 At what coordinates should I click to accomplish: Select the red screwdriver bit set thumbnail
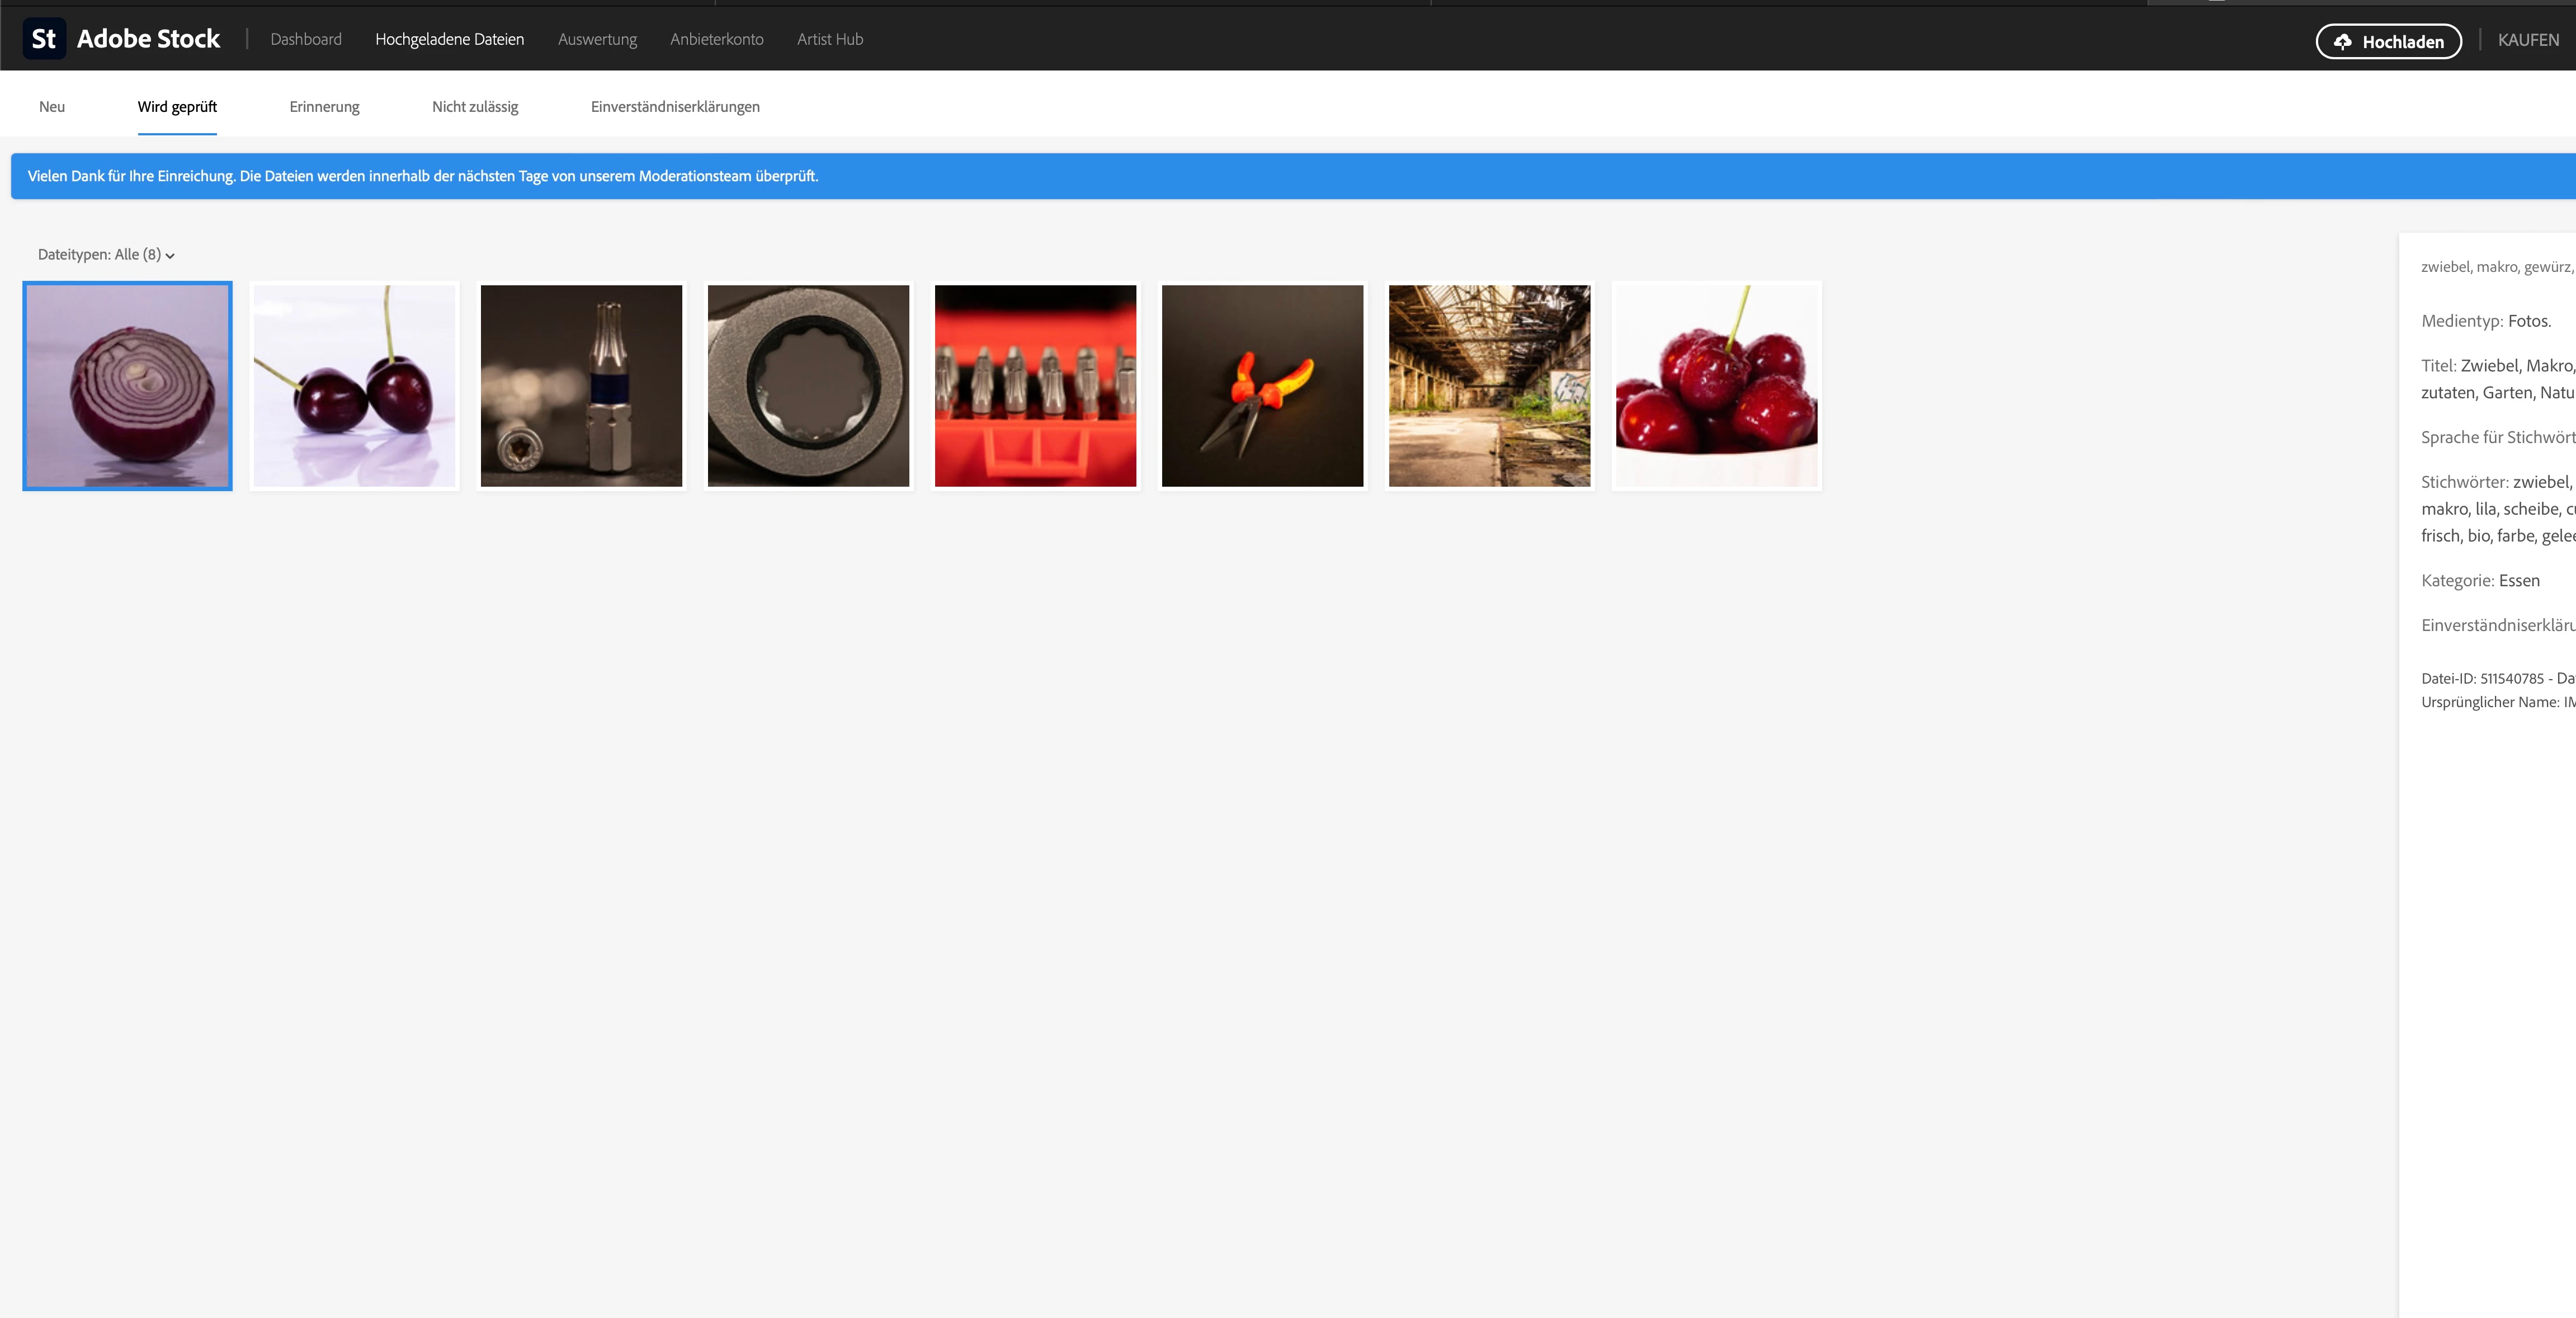pyautogui.click(x=1035, y=386)
